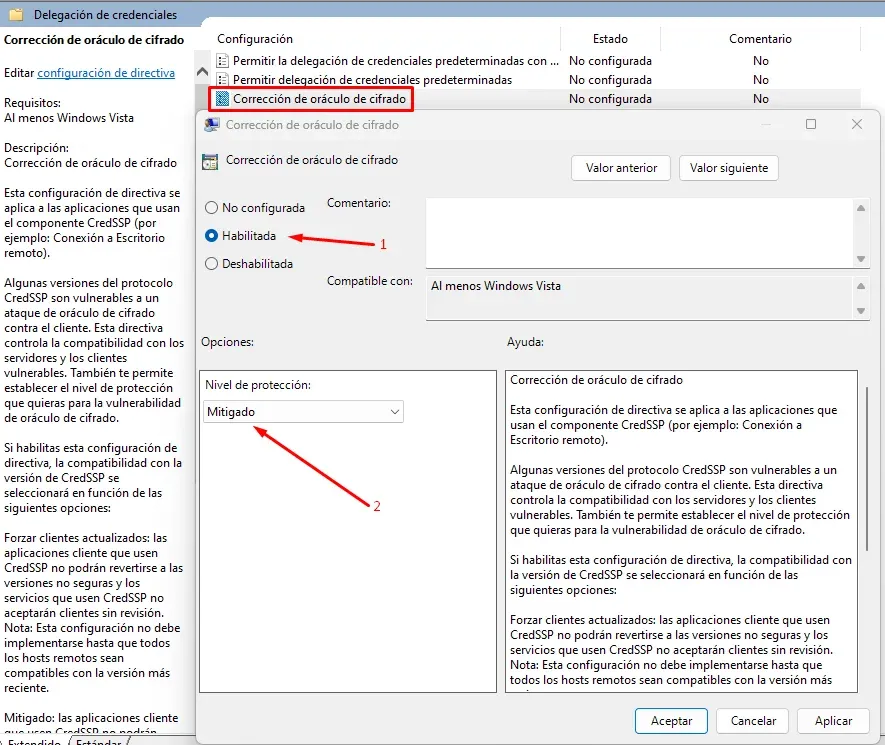This screenshot has height=745, width=885.
Task: Open the configuración de directiva link
Action: click(x=106, y=73)
